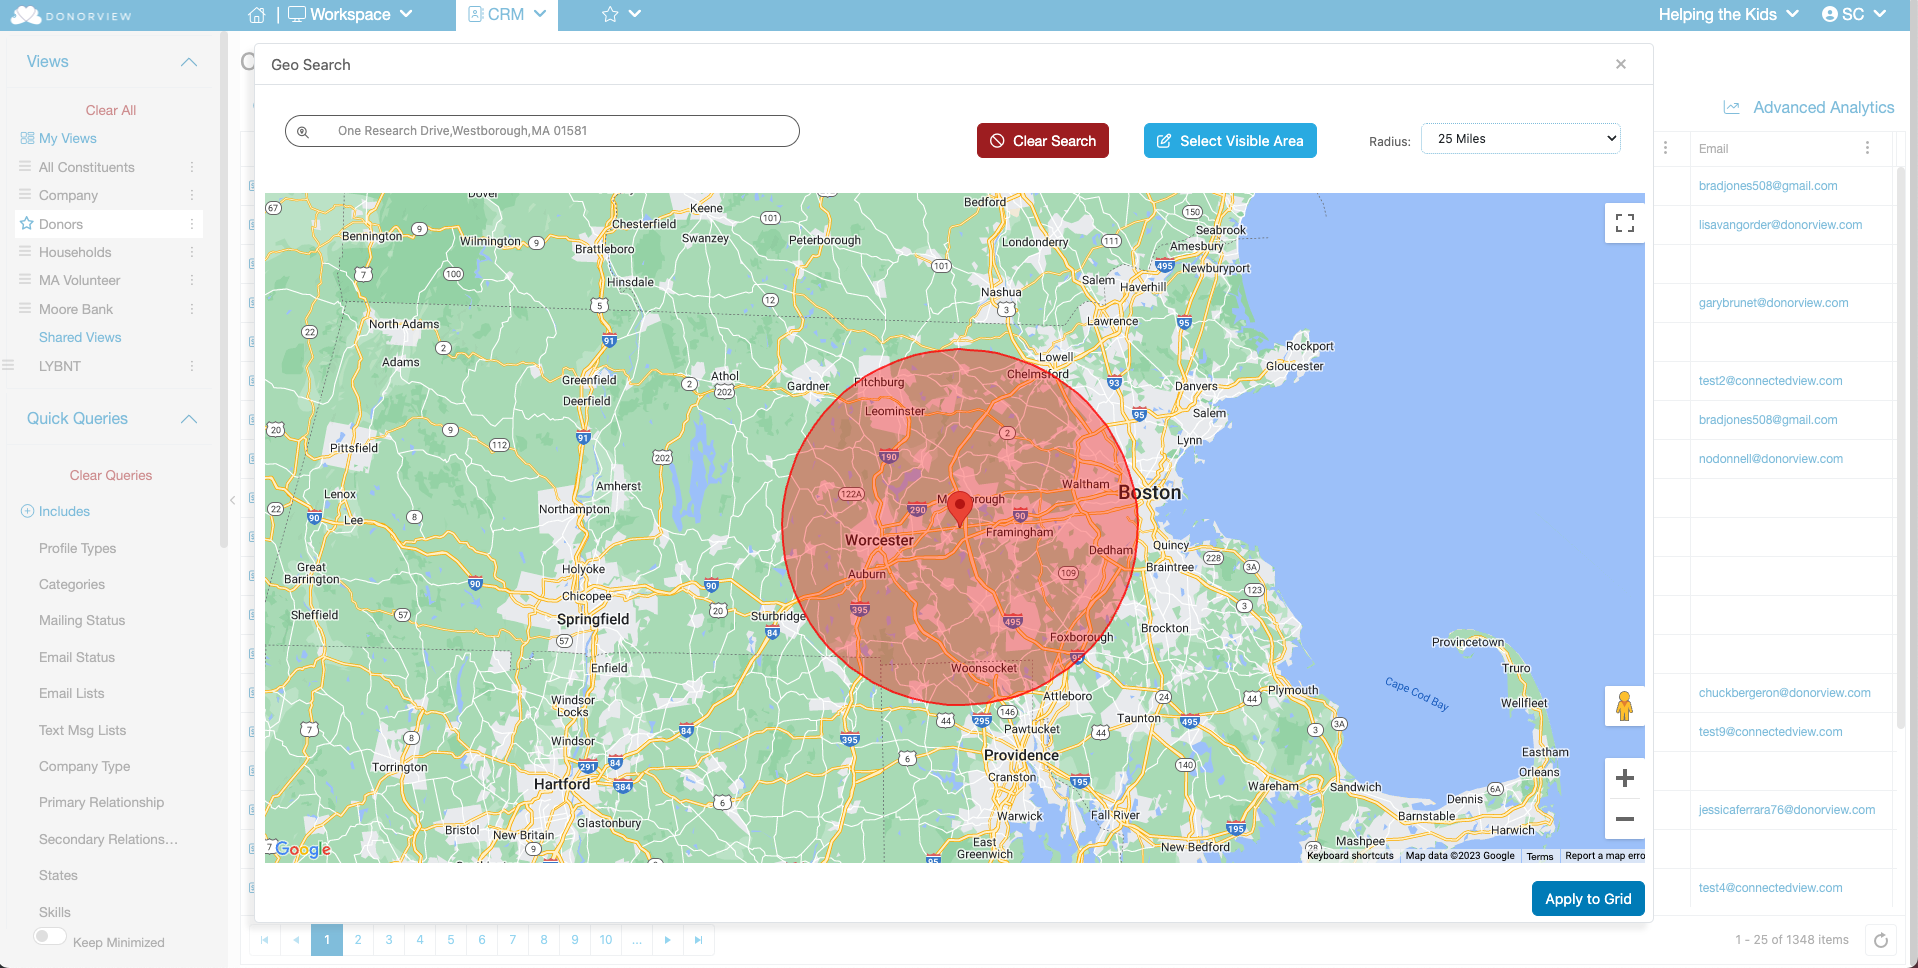Image resolution: width=1918 pixels, height=968 pixels.
Task: Collapse the sidebar with arrow handle
Action: 232,500
